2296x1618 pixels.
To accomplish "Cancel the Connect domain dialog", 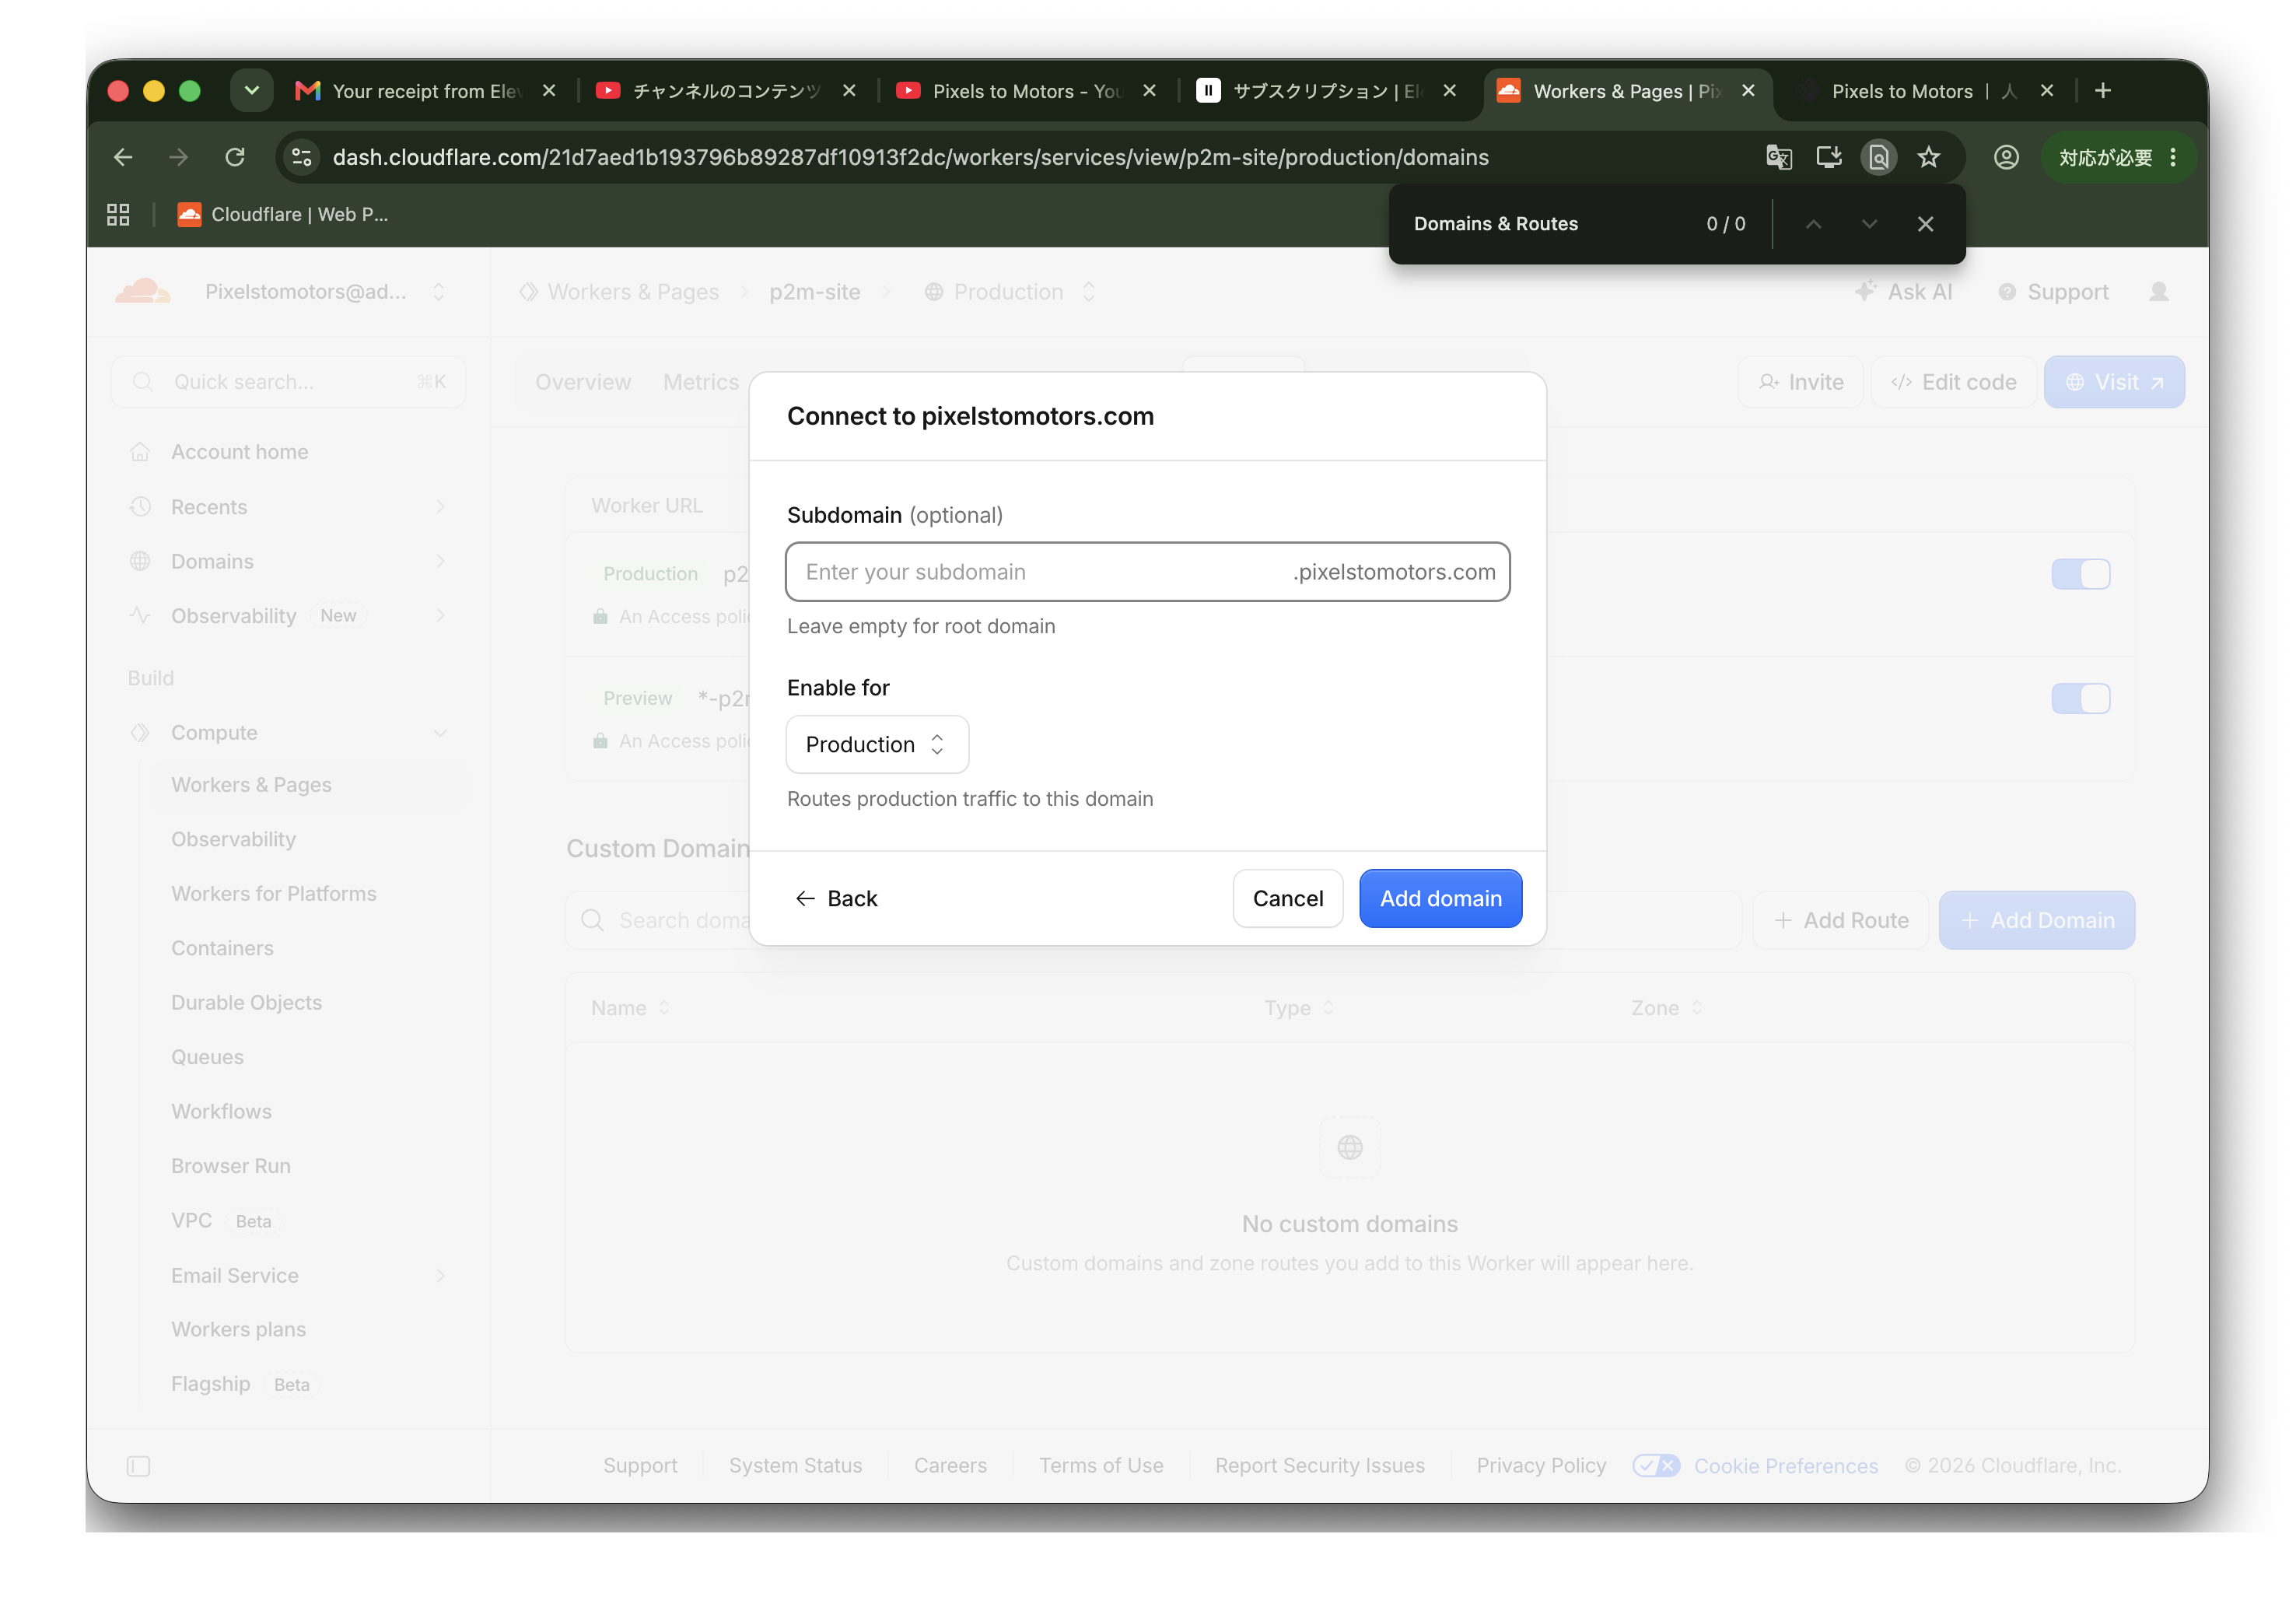I will click(x=1287, y=898).
